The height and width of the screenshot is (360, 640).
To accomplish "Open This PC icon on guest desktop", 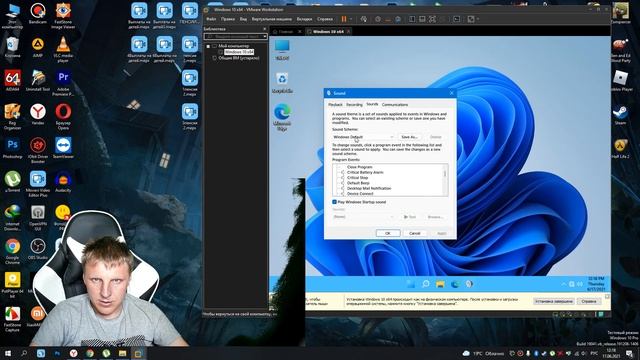I will 282,50.
